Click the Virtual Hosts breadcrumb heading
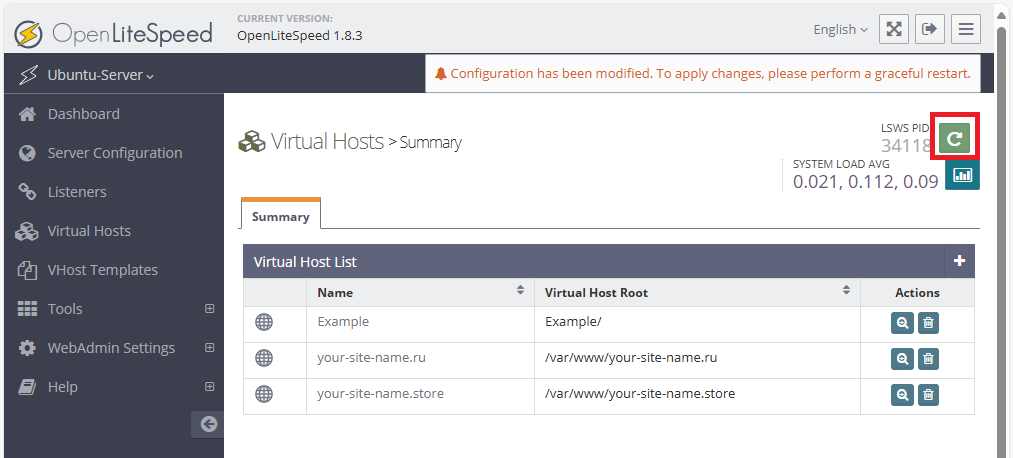 (x=327, y=141)
